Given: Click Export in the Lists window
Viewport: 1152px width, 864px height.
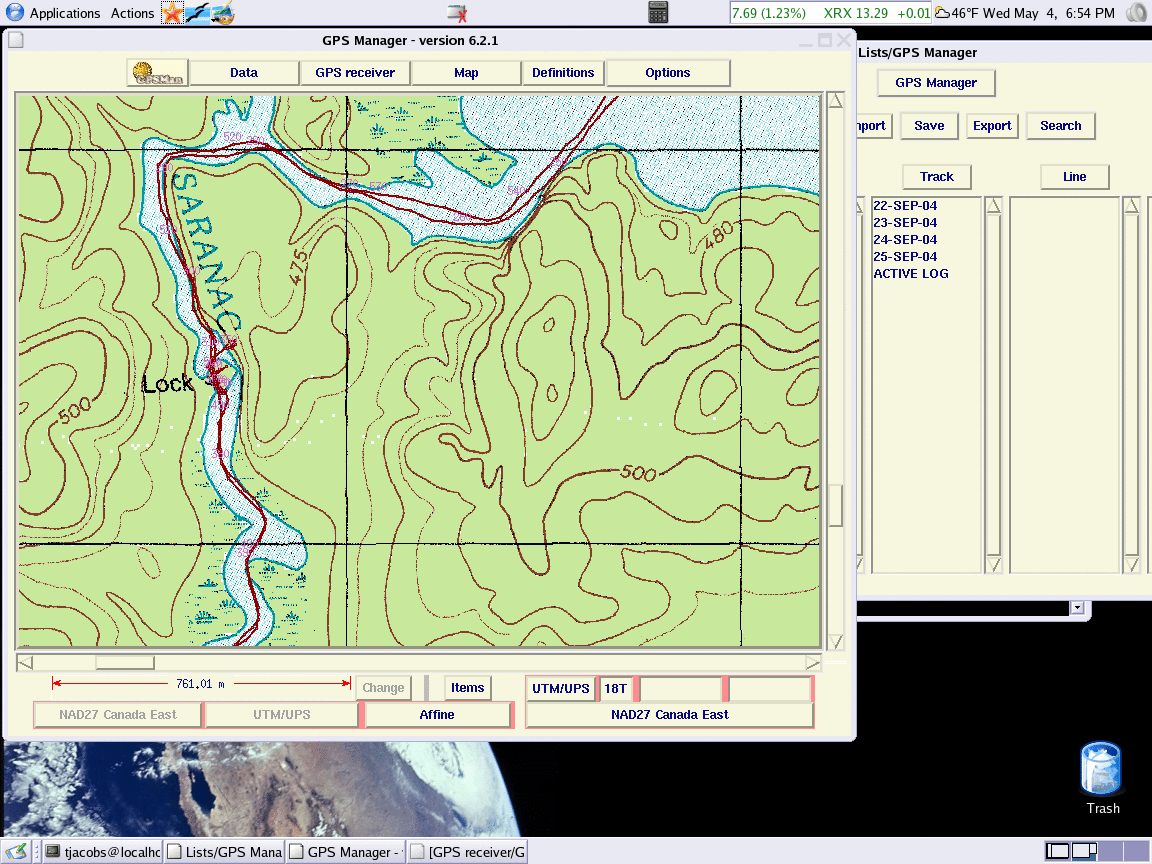Looking at the screenshot, I should point(992,126).
